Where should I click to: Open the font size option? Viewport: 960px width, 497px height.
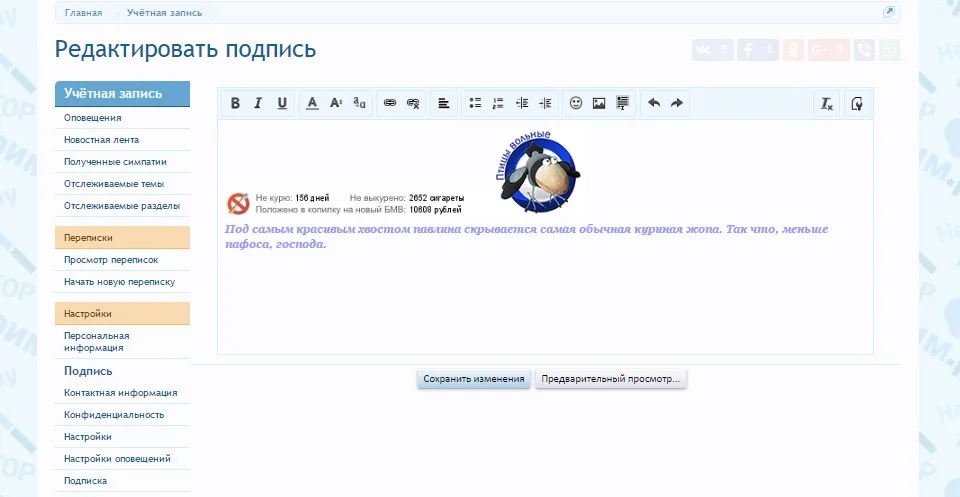click(336, 103)
